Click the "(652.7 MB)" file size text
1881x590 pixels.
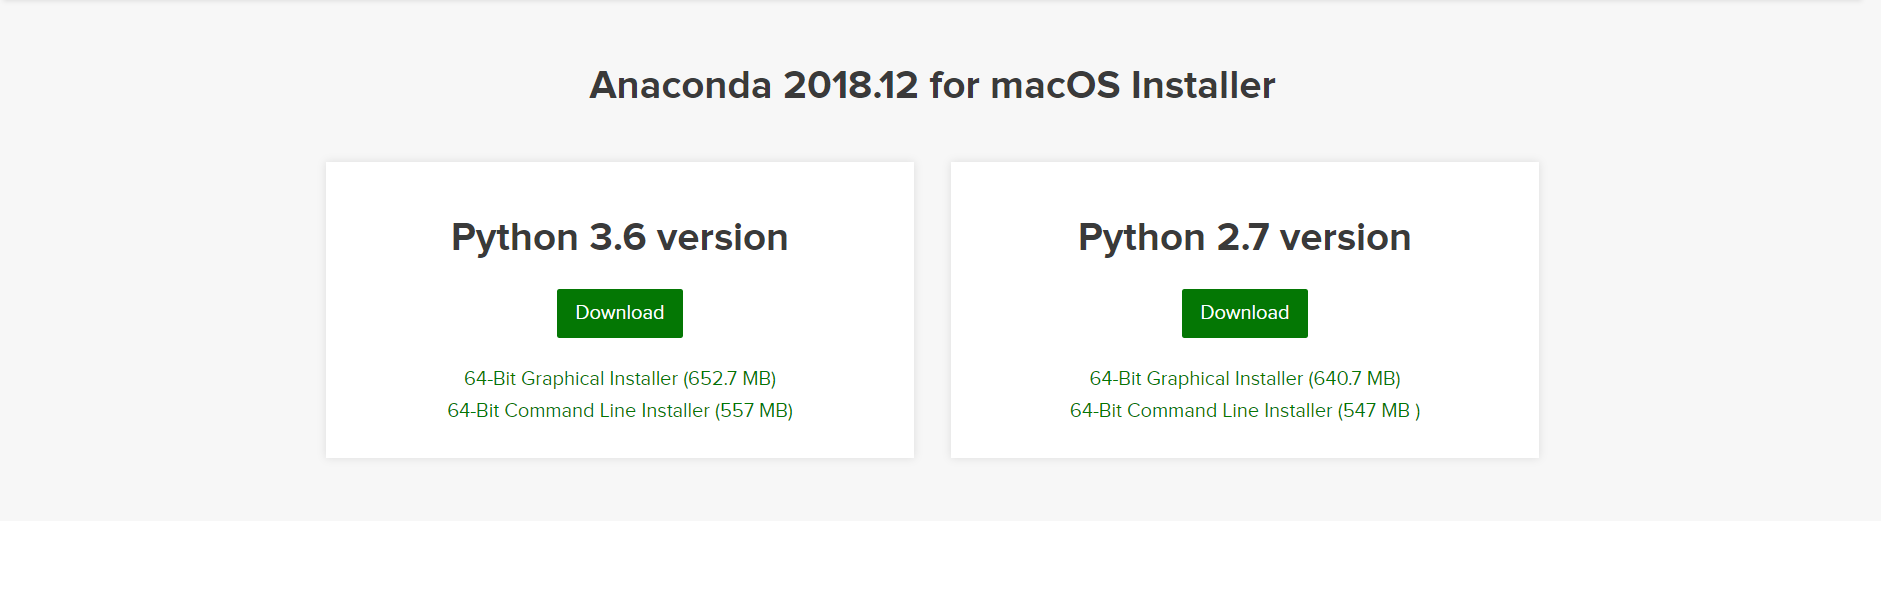pos(730,379)
